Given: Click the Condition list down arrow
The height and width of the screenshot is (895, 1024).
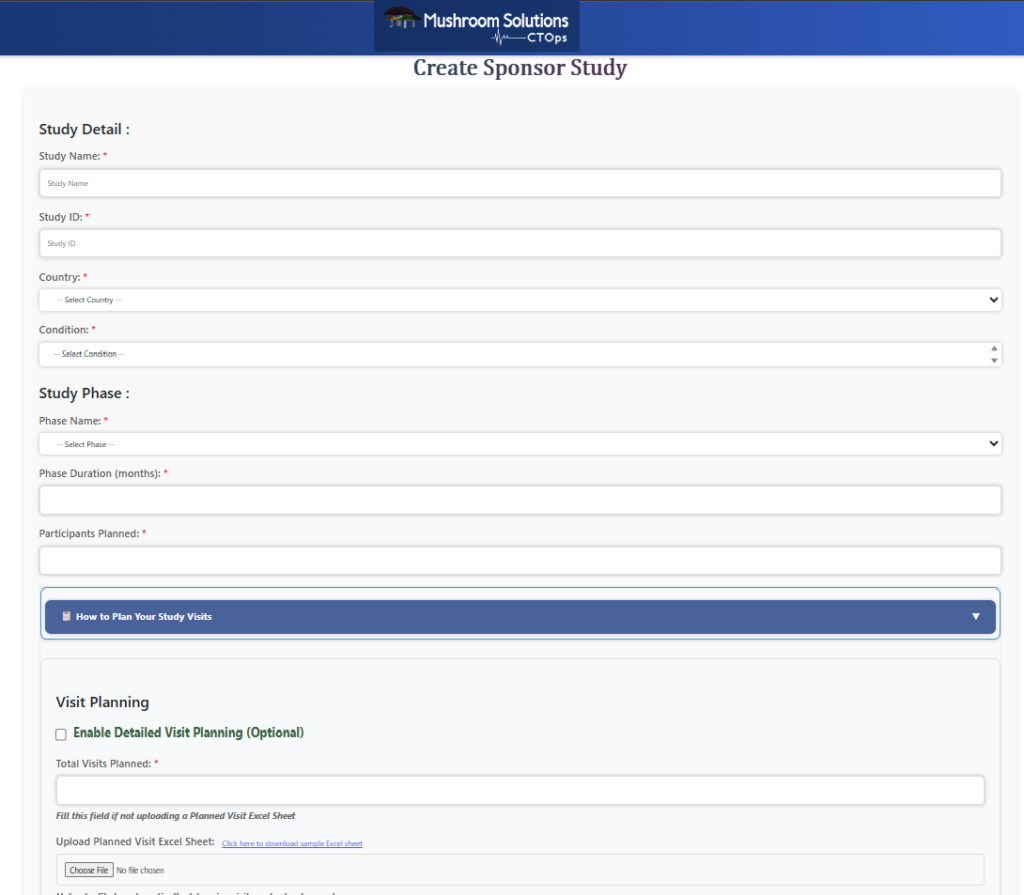Looking at the screenshot, I should [993, 360].
